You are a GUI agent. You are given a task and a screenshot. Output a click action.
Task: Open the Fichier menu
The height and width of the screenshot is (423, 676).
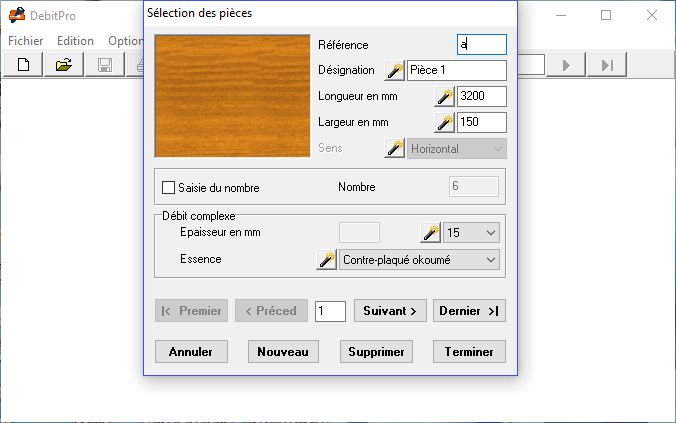(25, 41)
